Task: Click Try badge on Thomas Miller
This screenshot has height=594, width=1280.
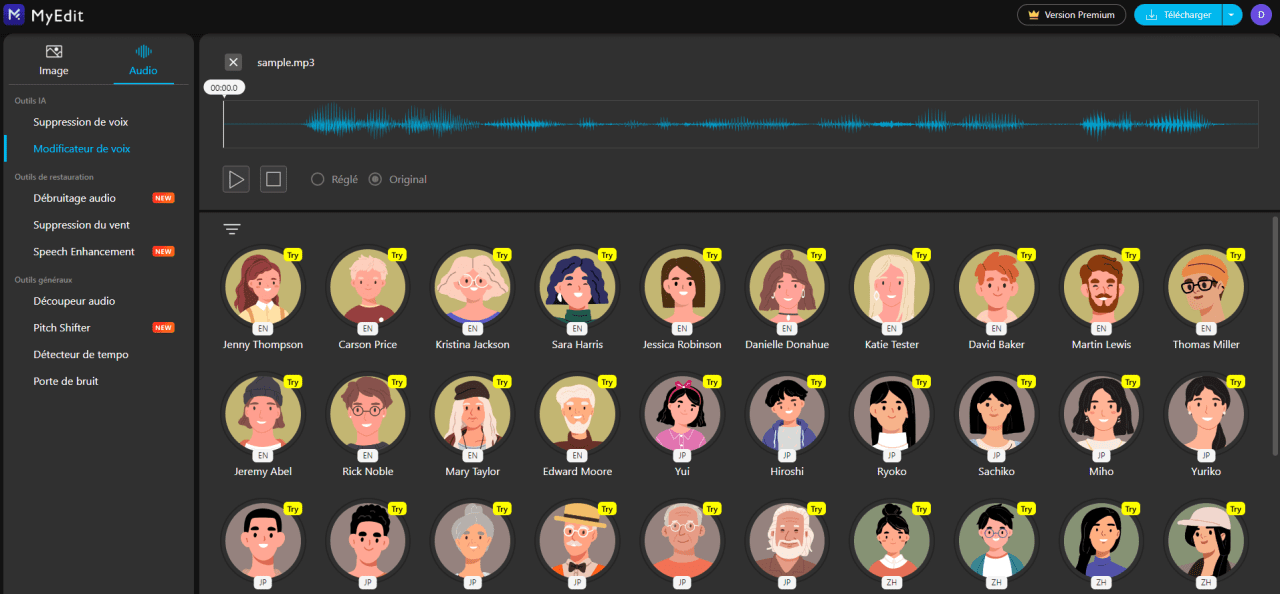Action: [1236, 255]
